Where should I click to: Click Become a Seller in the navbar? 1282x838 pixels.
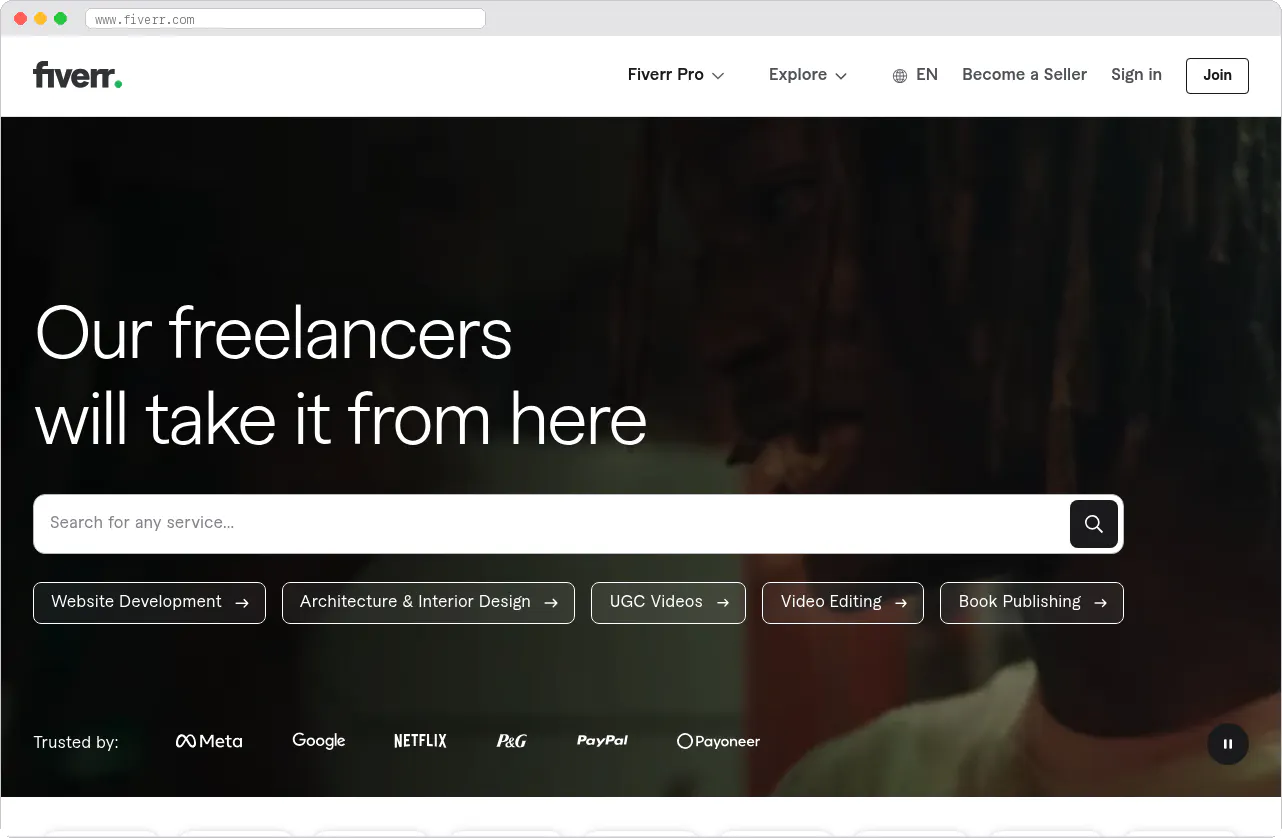[x=1024, y=75]
